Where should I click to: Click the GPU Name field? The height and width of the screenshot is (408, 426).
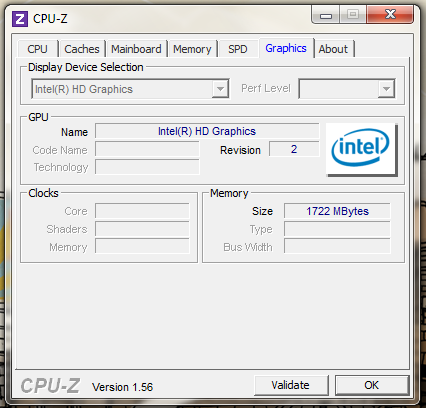pos(207,131)
